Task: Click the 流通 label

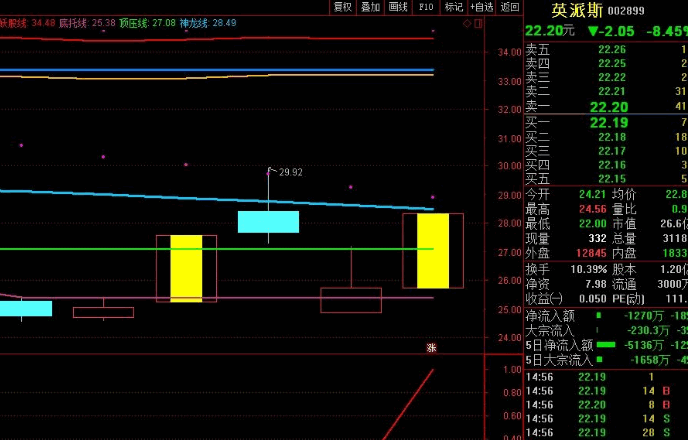Action: tap(624, 284)
